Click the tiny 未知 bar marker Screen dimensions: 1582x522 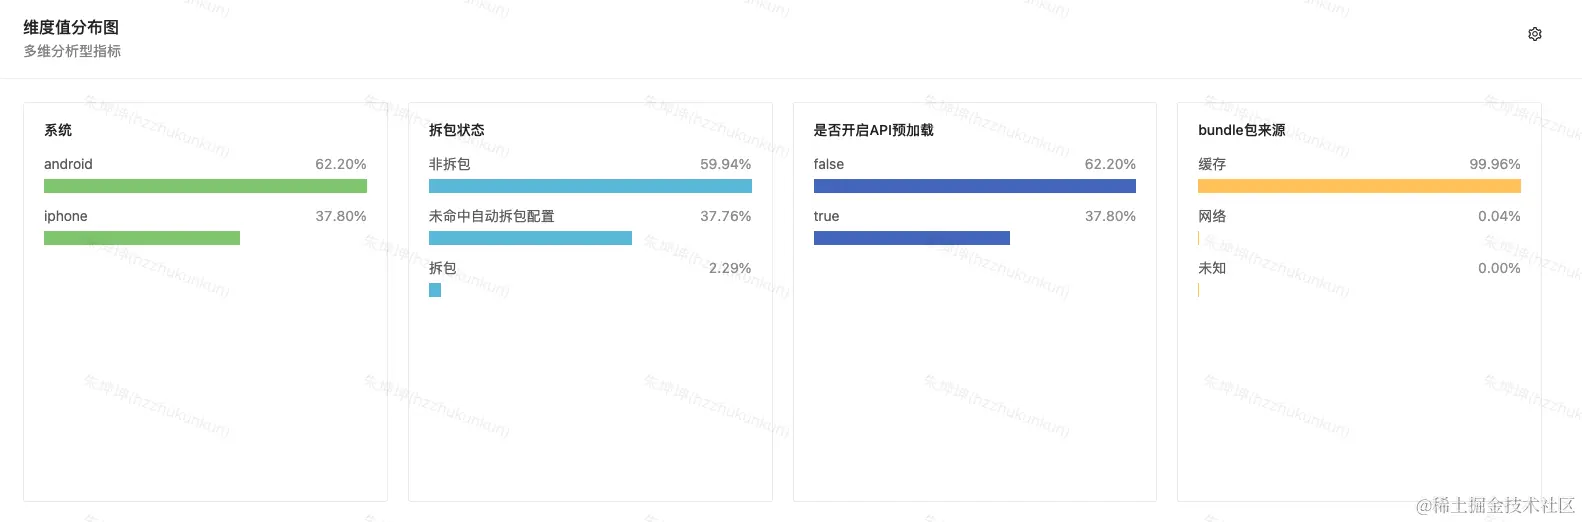(1199, 290)
